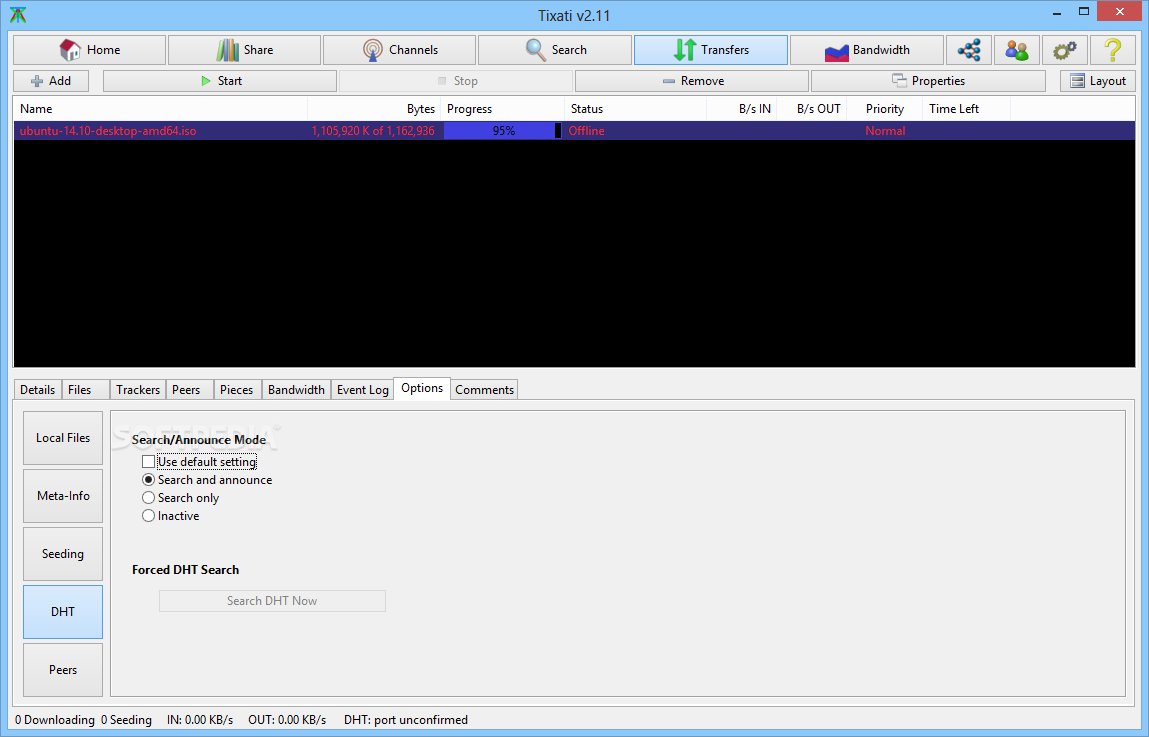Open the Bandwidth section

pos(867,50)
